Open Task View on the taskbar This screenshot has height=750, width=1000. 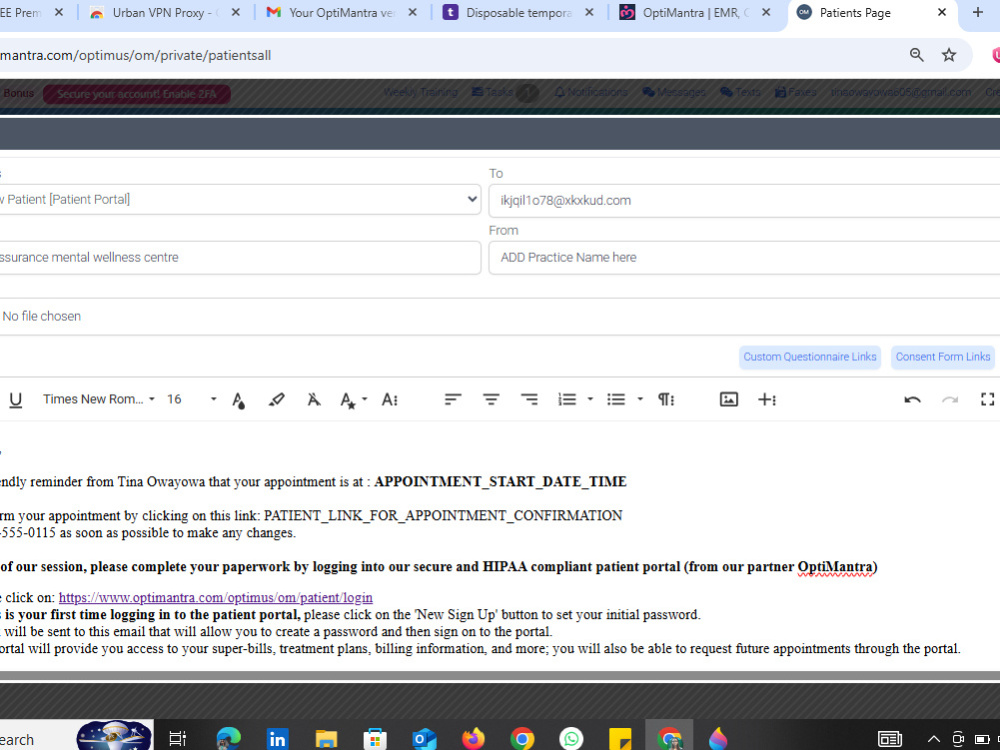coord(177,739)
